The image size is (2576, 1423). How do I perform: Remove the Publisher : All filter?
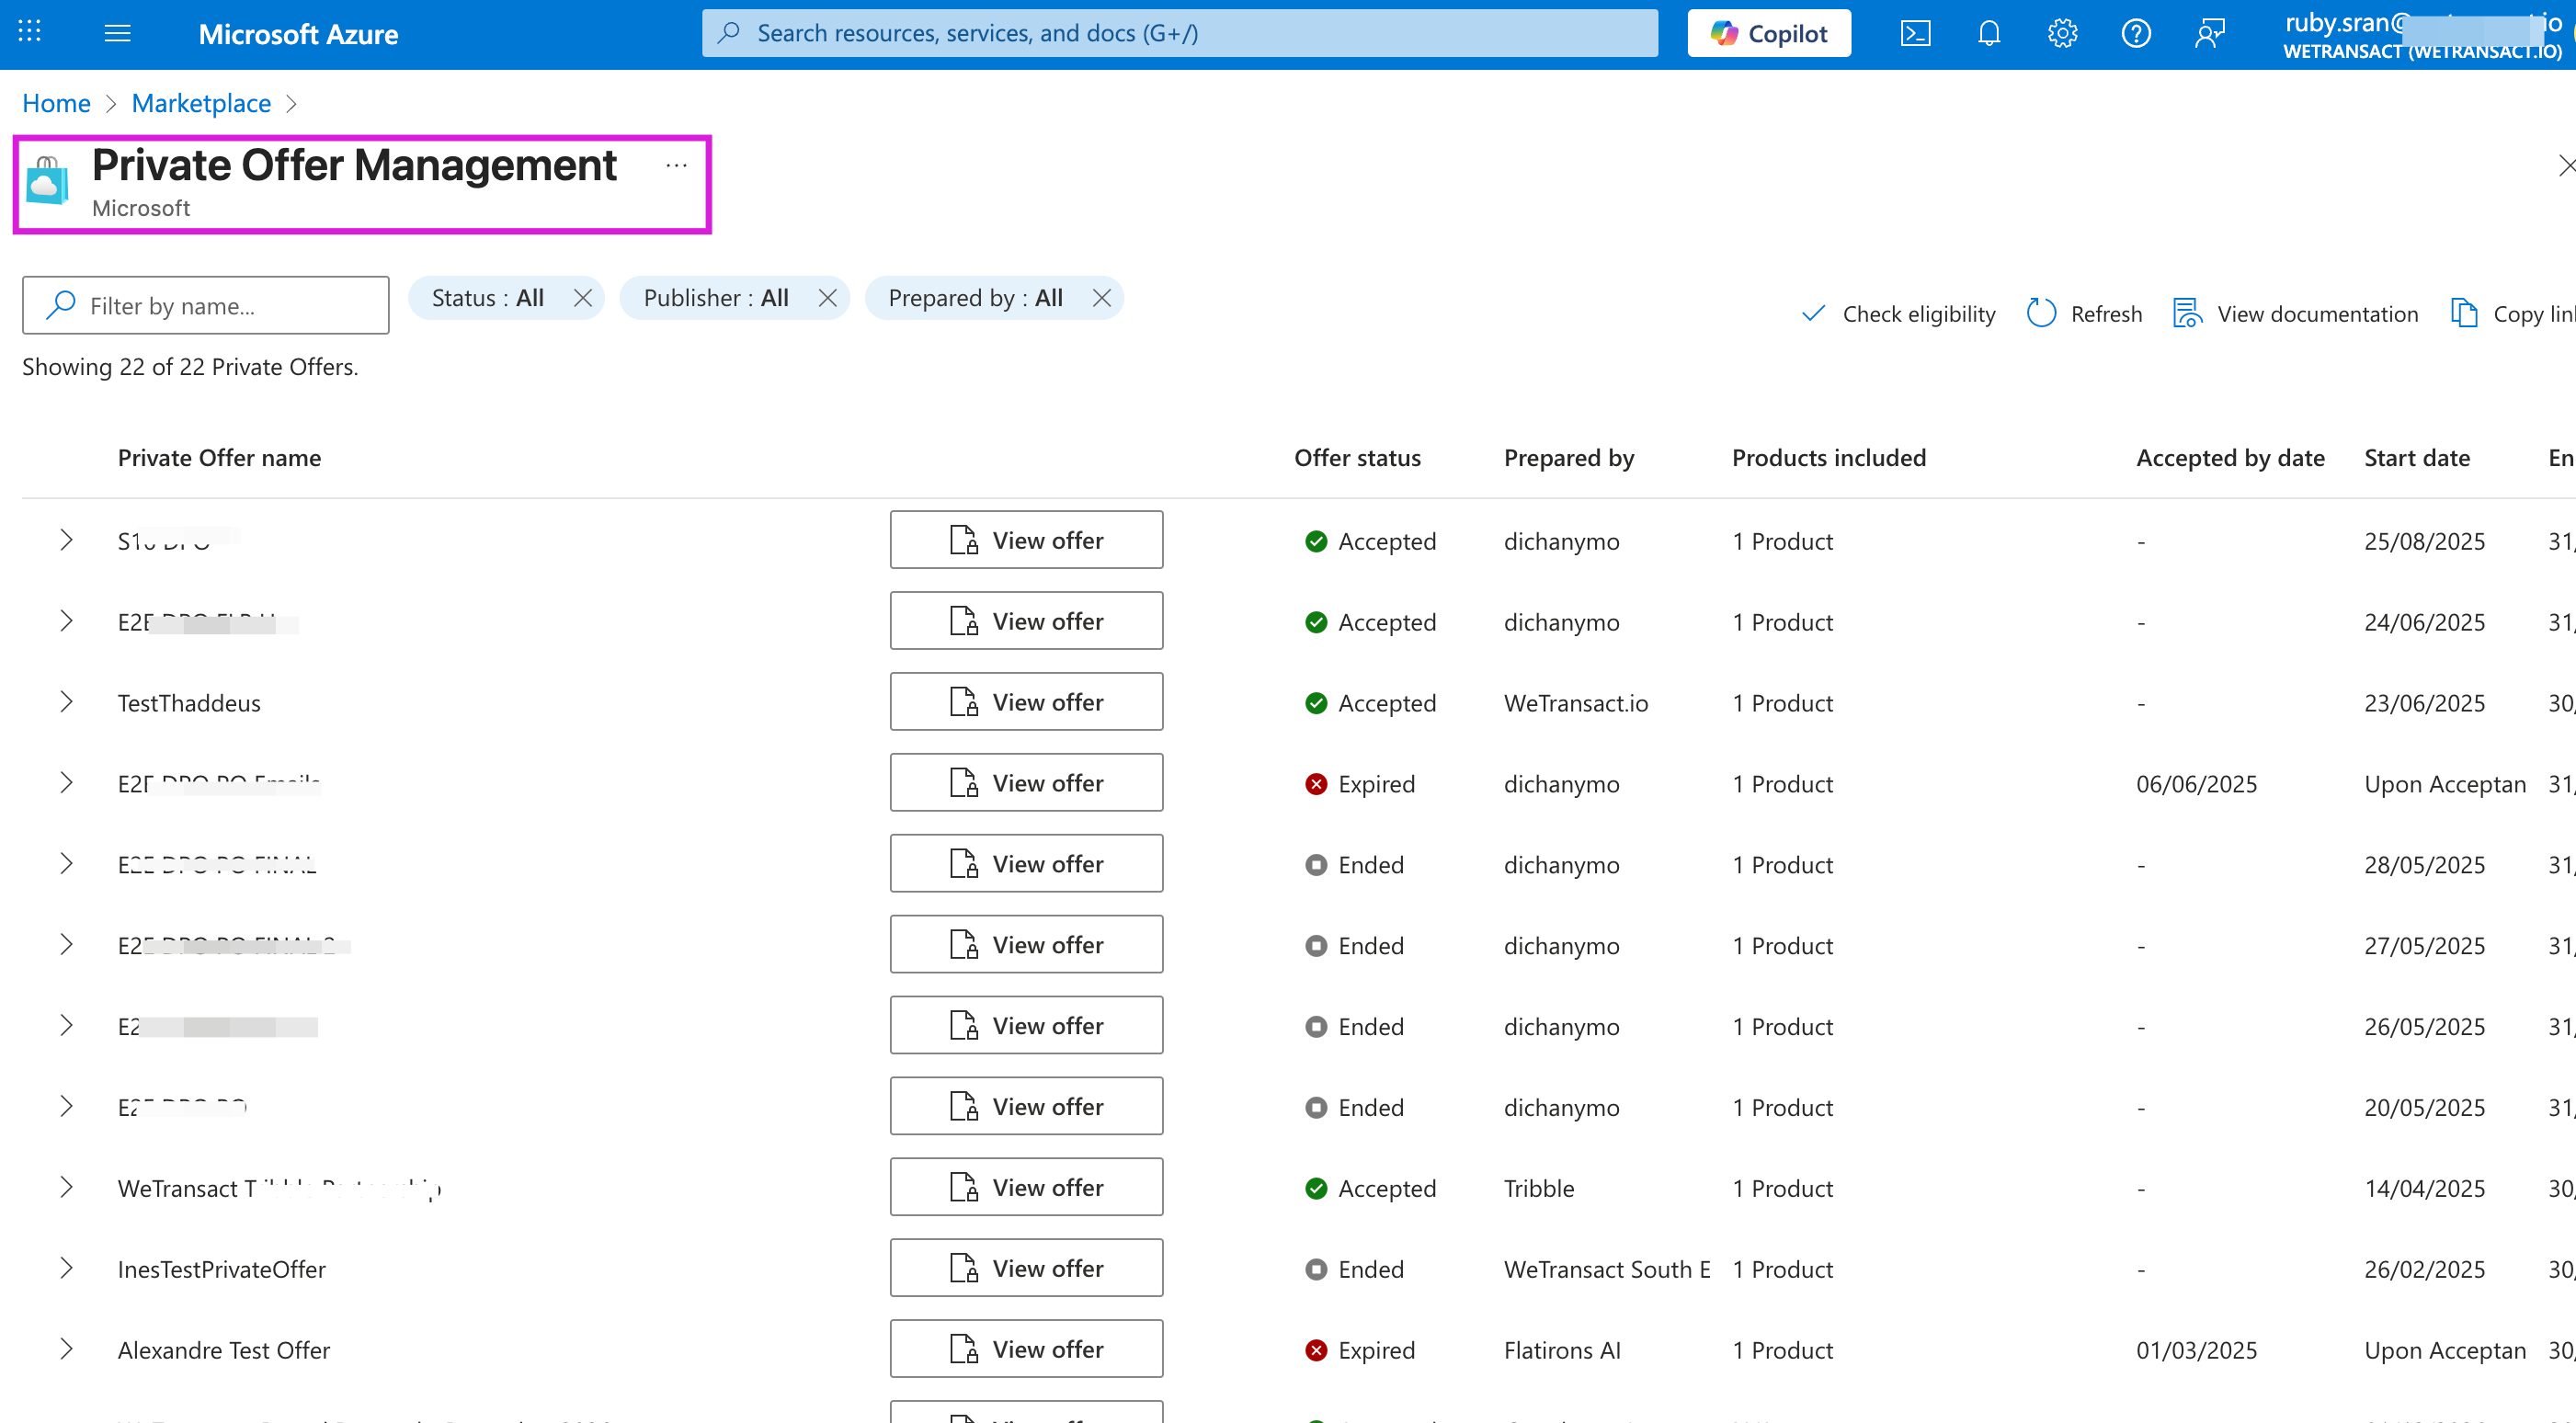(x=827, y=298)
